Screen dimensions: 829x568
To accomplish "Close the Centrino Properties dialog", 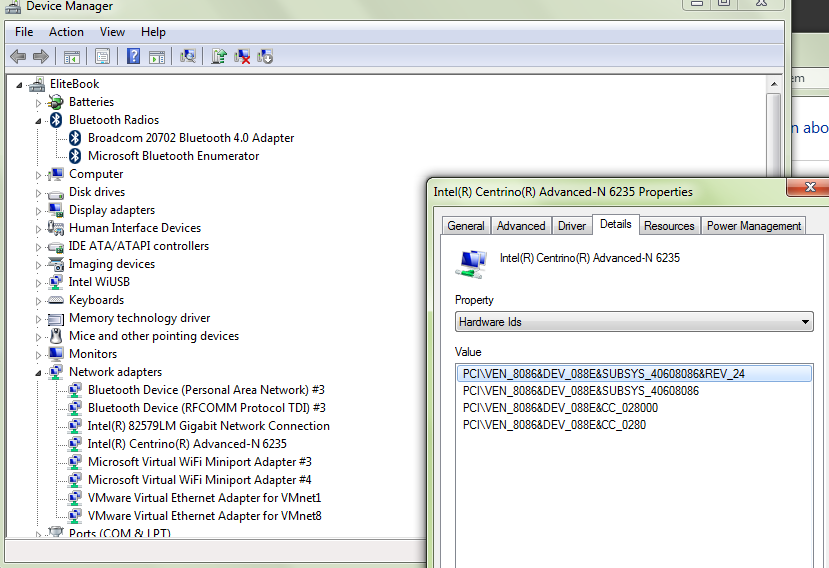I will point(809,187).
